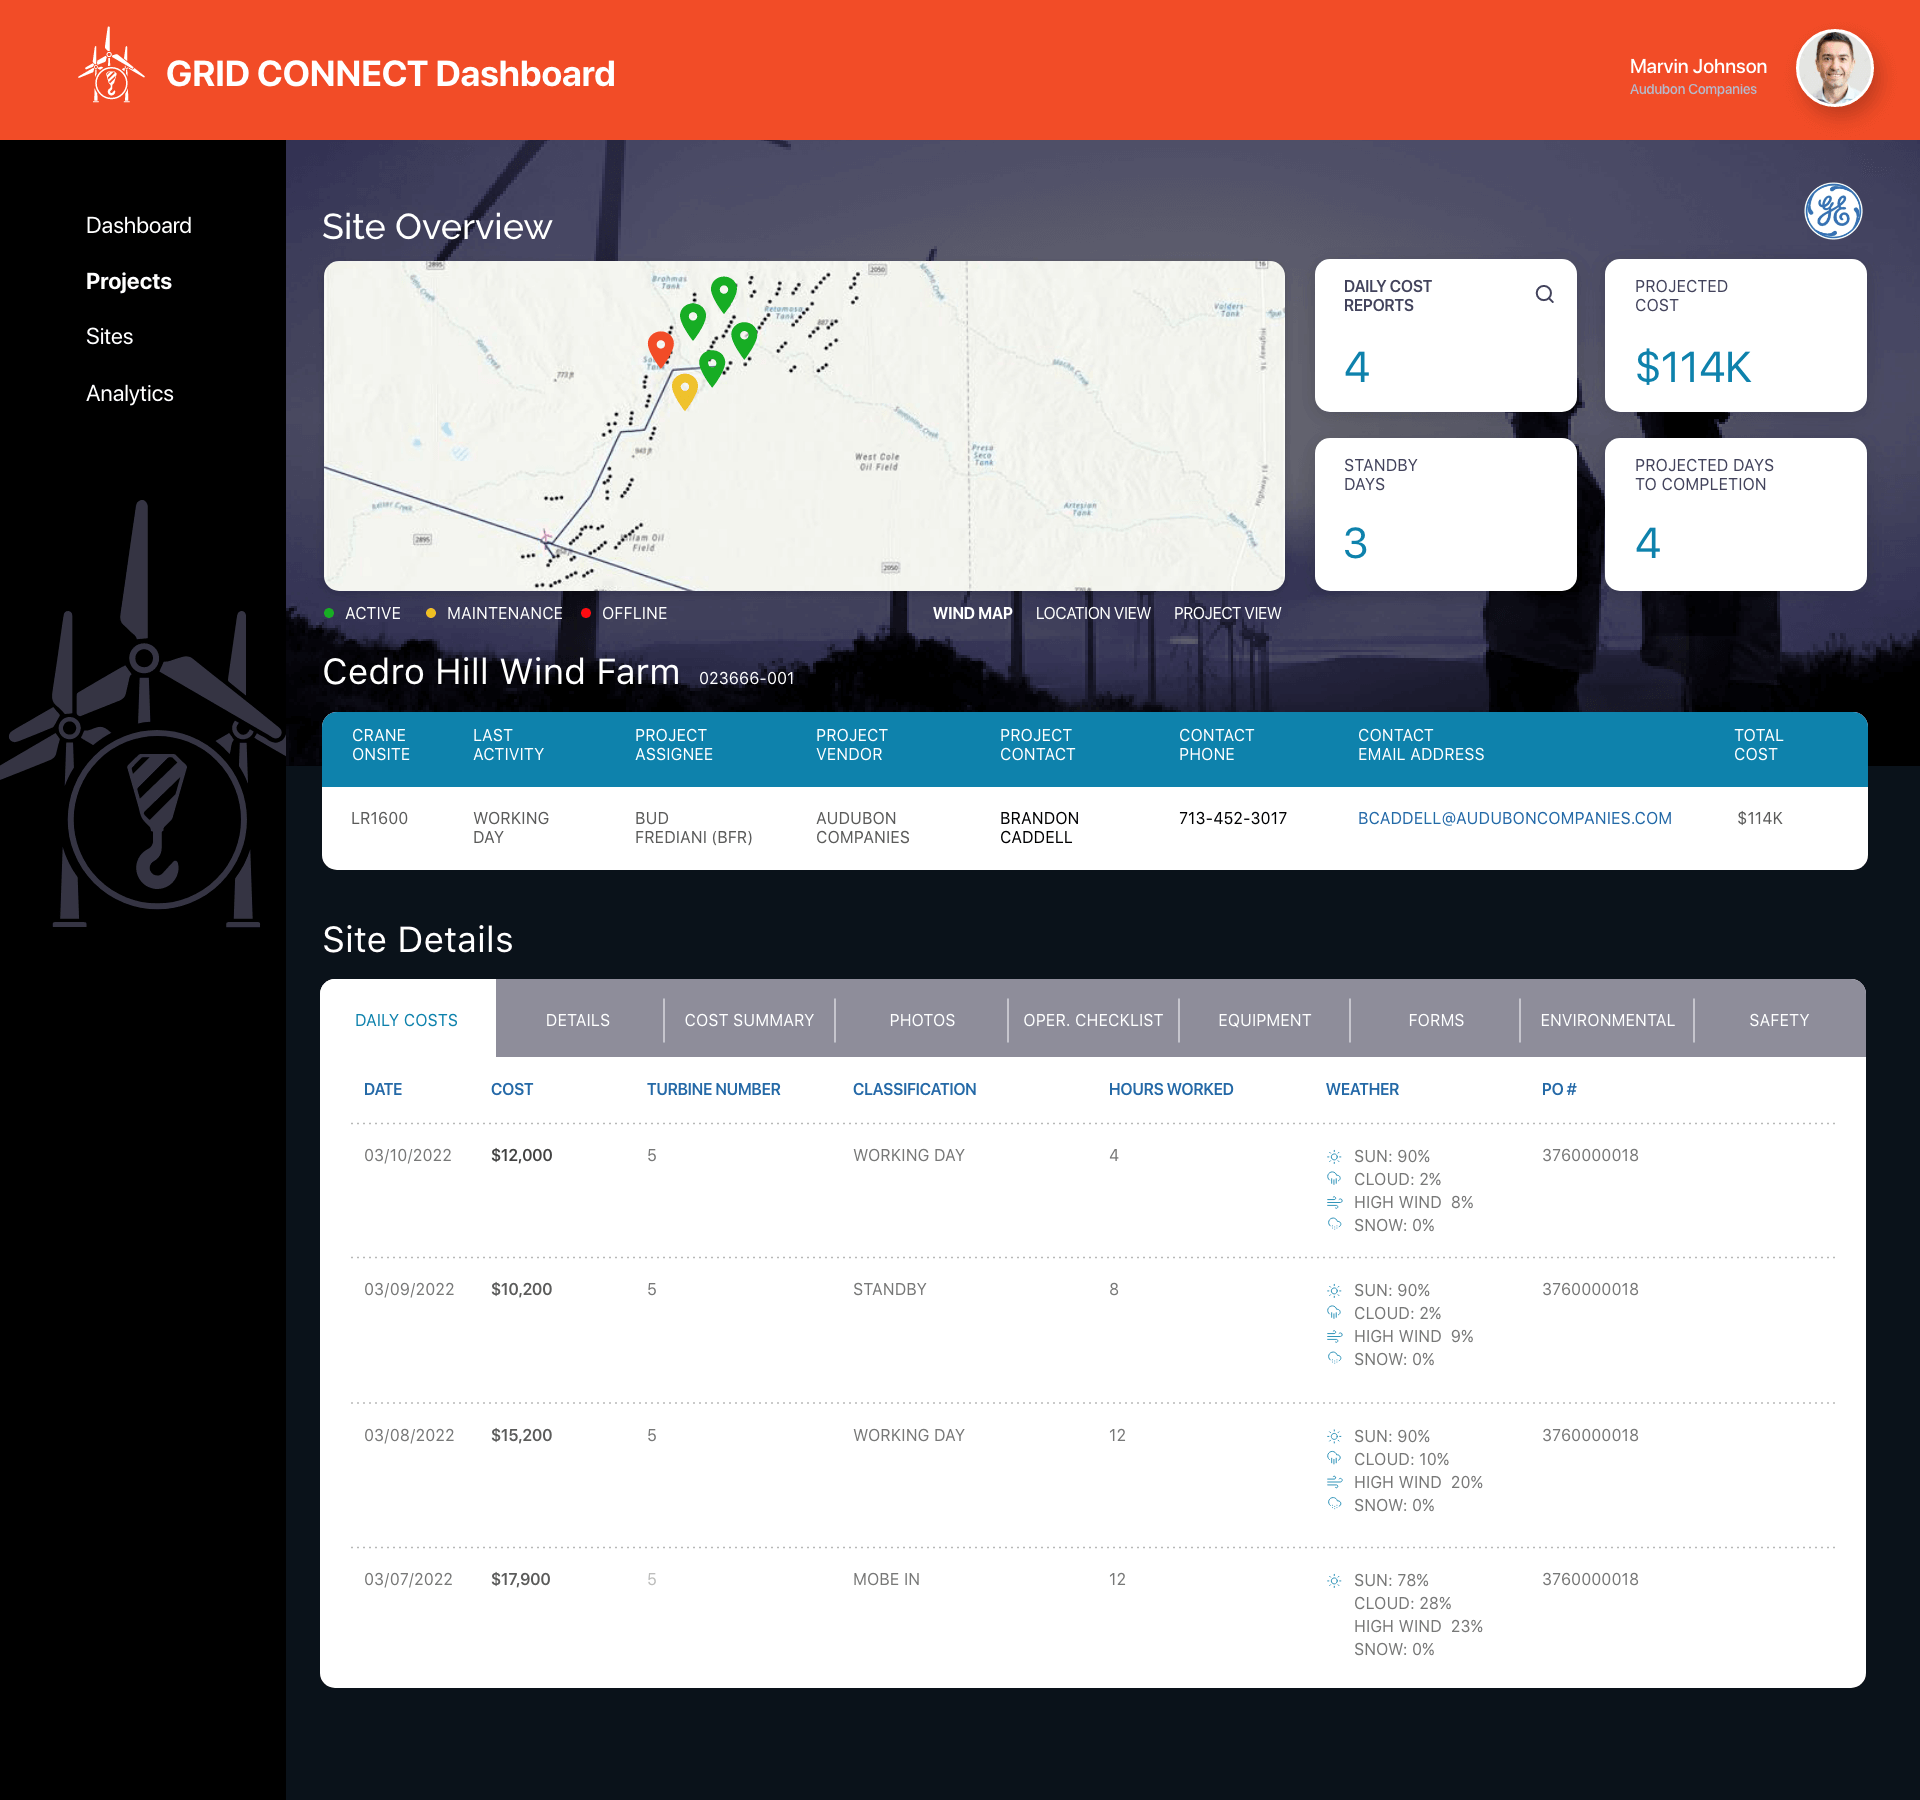Click the sun icon in 03/07/2022 weather
This screenshot has height=1800, width=1920.
[x=1334, y=1581]
